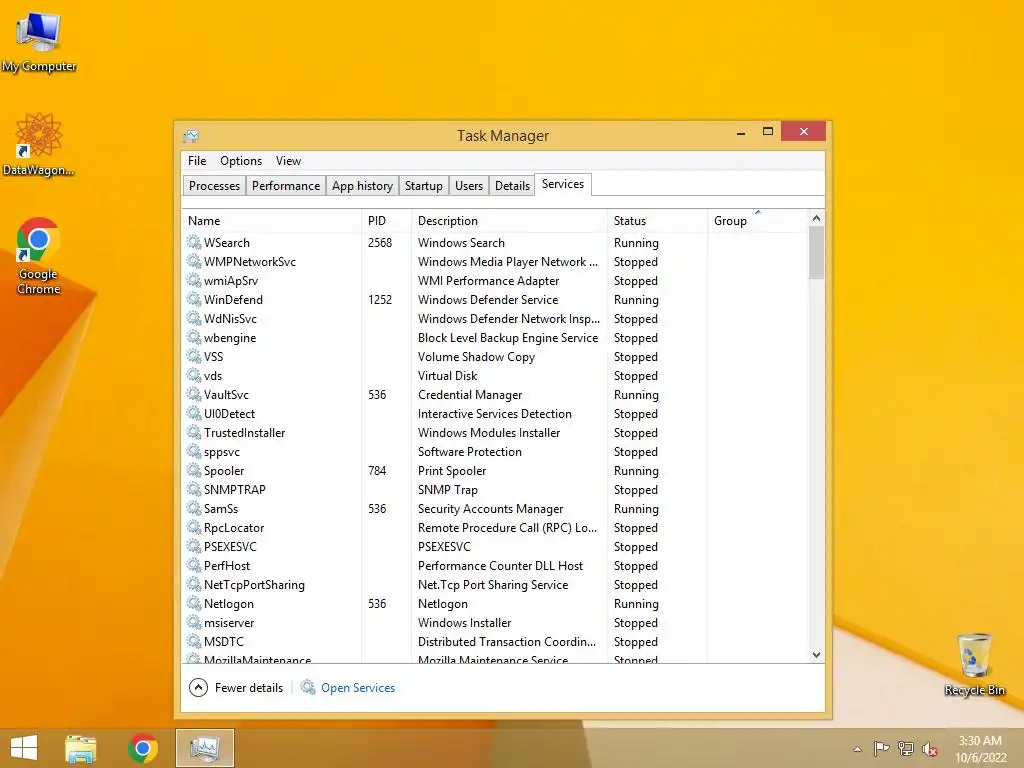Click the service icon beside PSEXESVC

coord(194,546)
